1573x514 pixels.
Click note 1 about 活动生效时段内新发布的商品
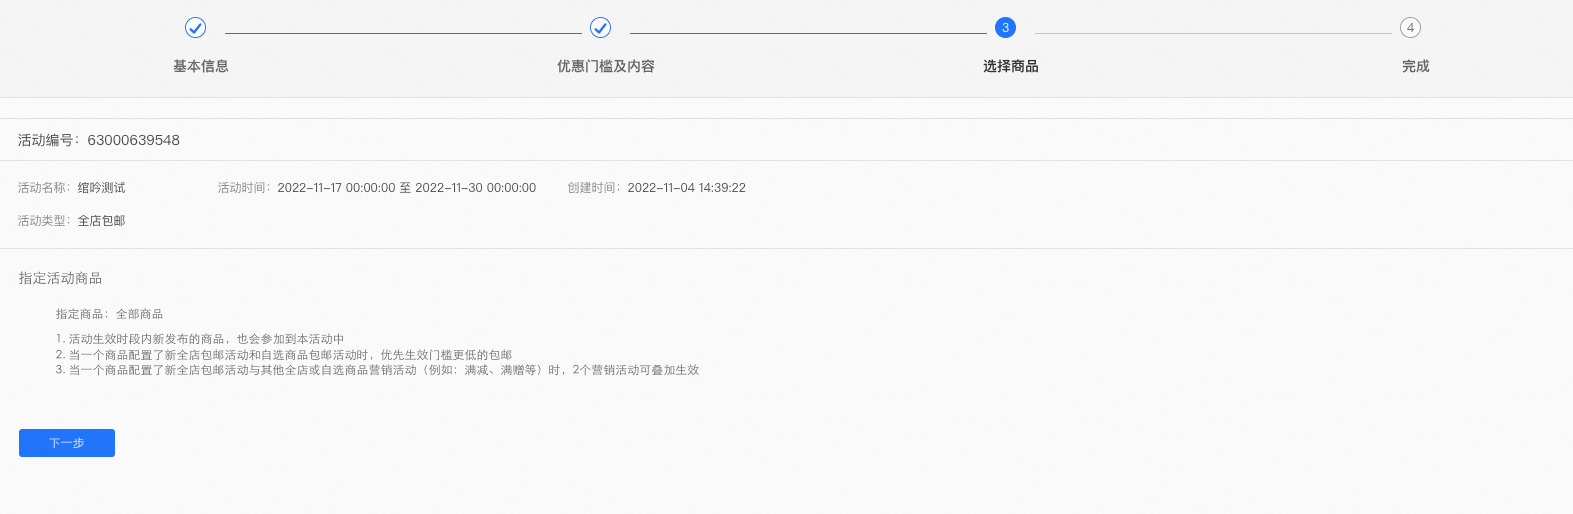(200, 339)
